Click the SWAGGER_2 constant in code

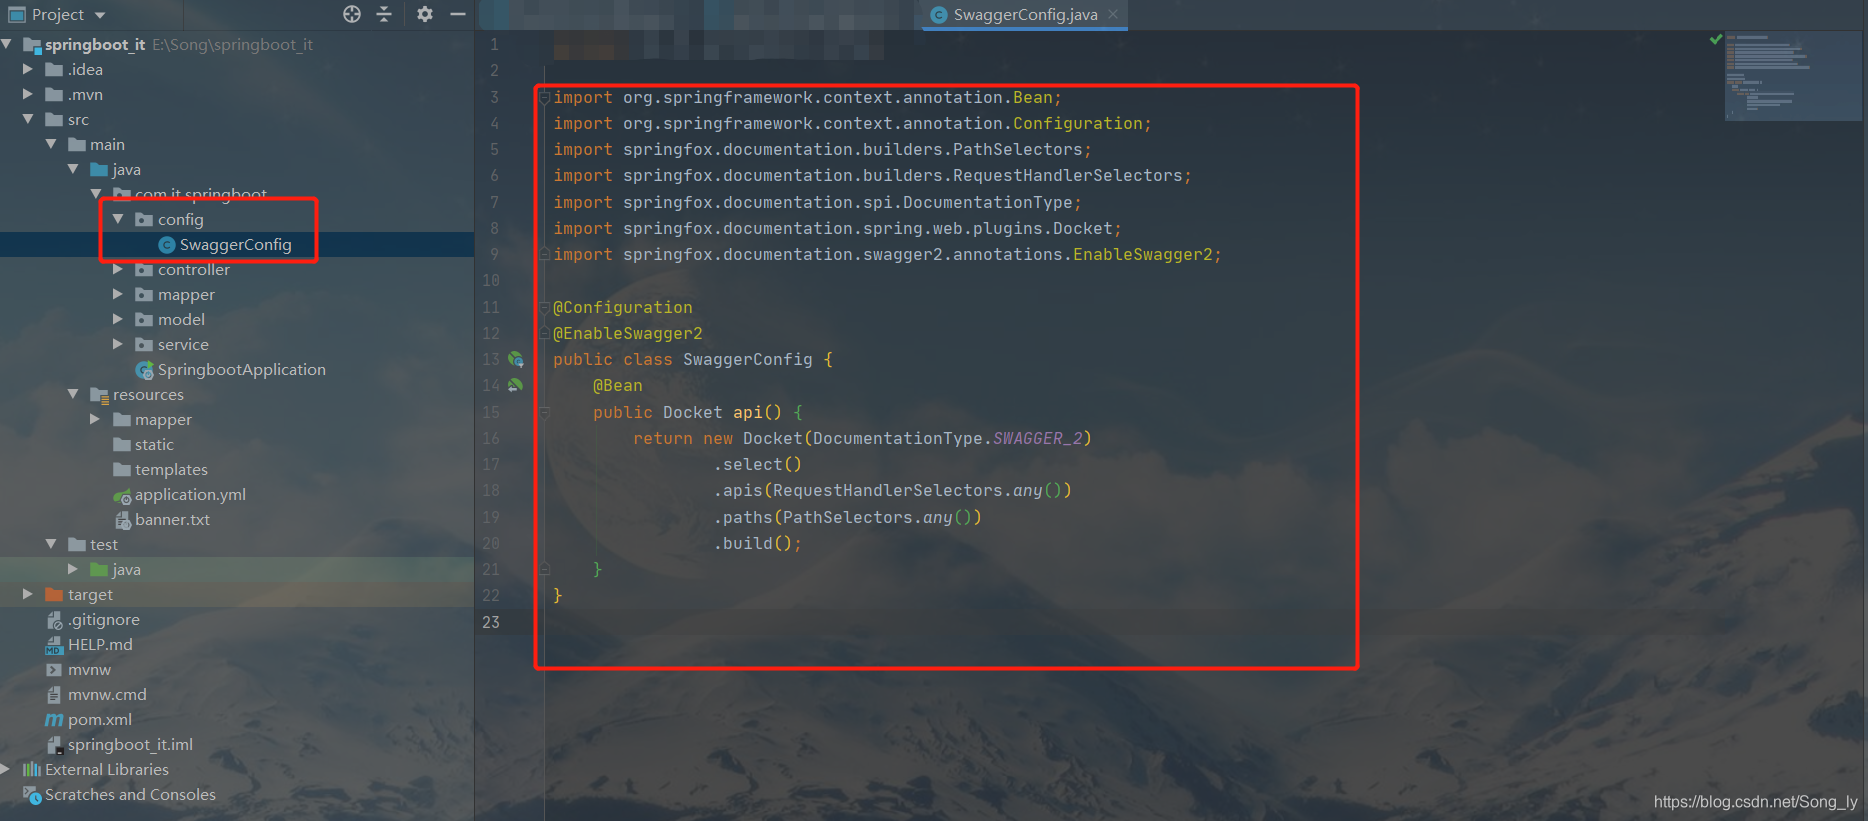[1037, 438]
